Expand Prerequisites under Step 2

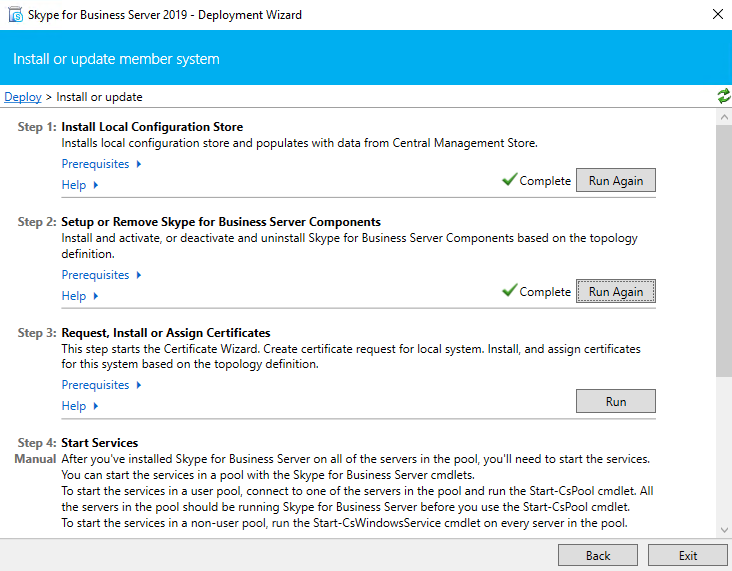(x=101, y=275)
